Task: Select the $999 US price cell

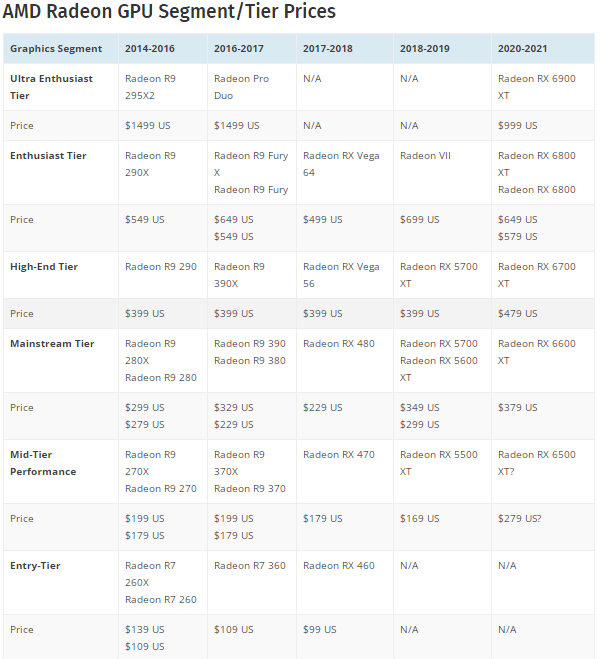Action: point(517,126)
